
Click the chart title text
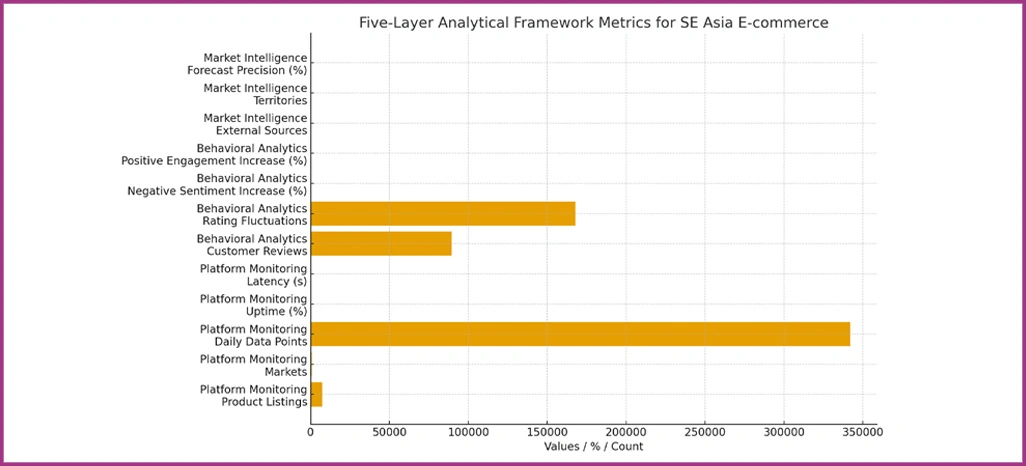click(x=593, y=23)
